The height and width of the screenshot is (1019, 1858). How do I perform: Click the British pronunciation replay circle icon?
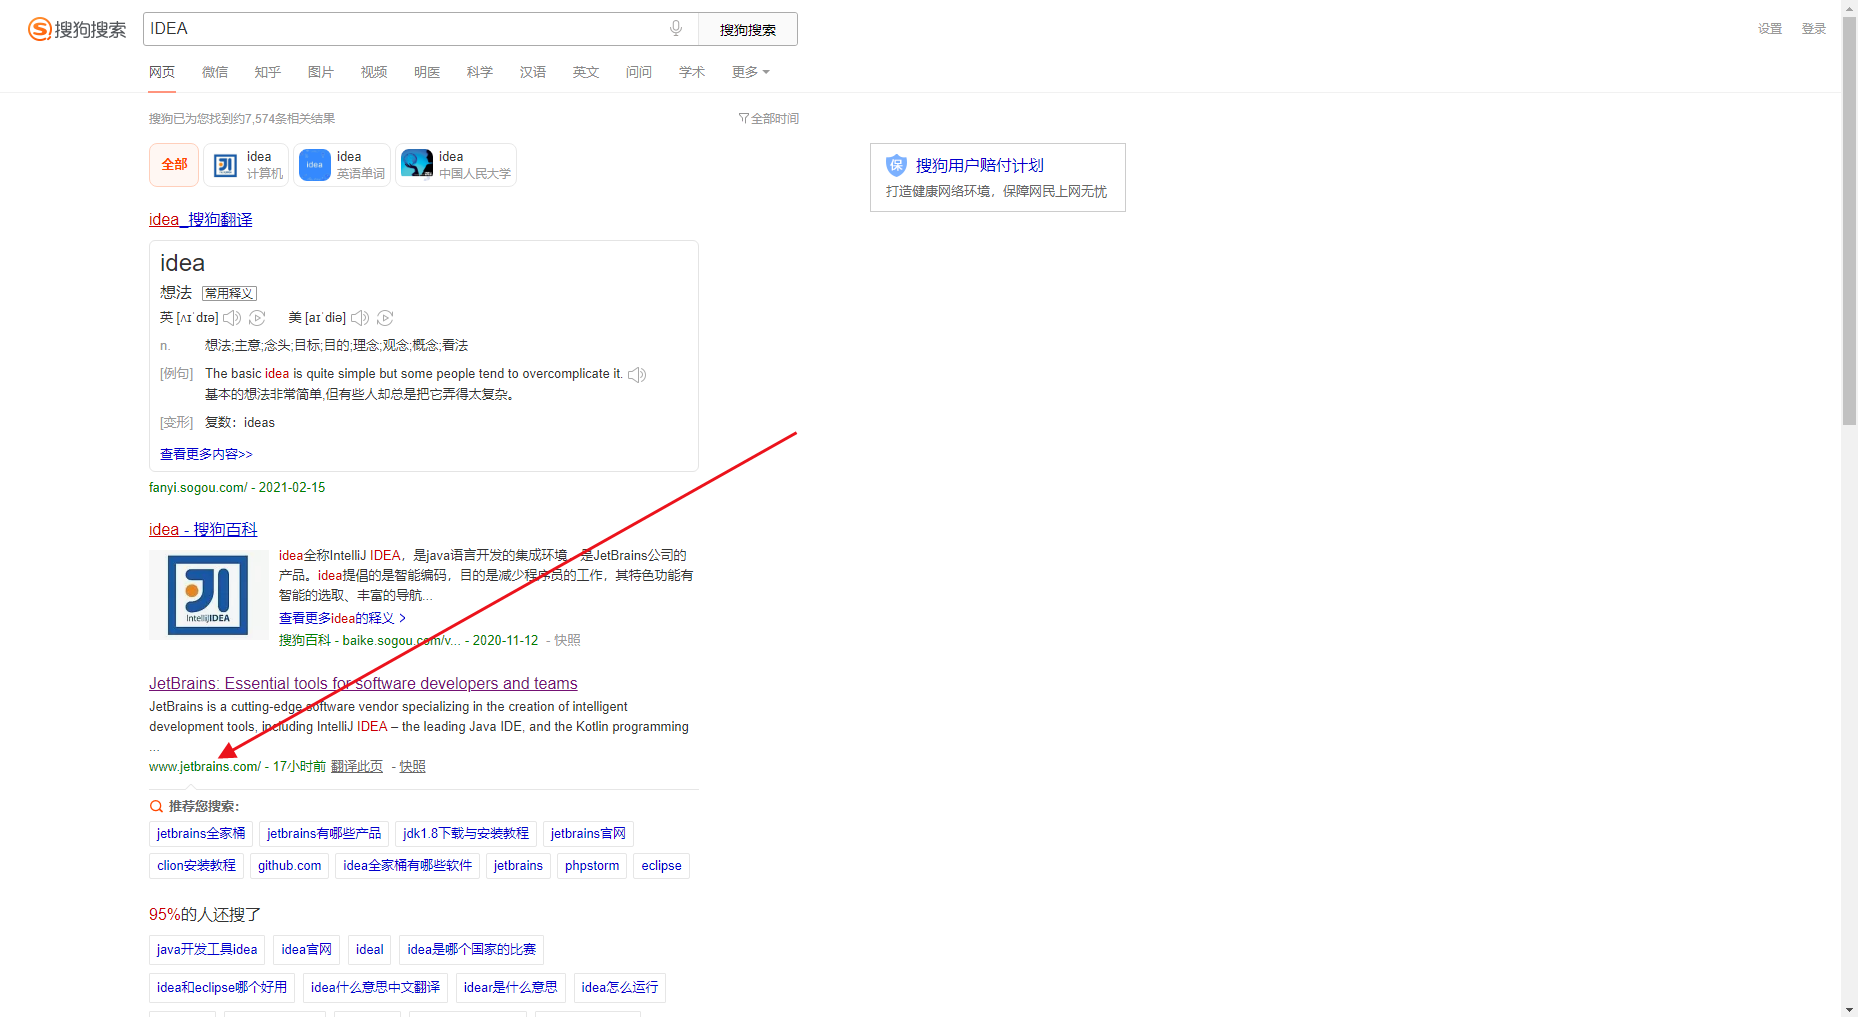click(257, 318)
